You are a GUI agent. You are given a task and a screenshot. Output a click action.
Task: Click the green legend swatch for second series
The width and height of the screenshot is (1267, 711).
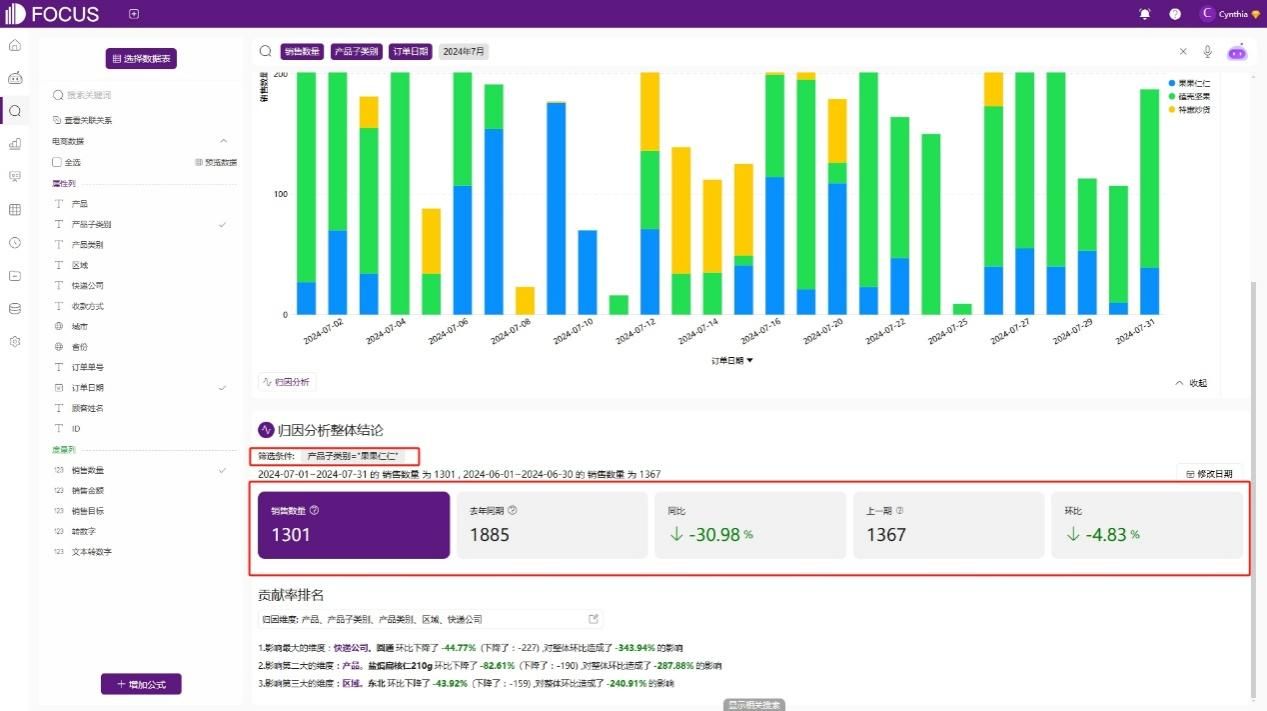point(1172,96)
